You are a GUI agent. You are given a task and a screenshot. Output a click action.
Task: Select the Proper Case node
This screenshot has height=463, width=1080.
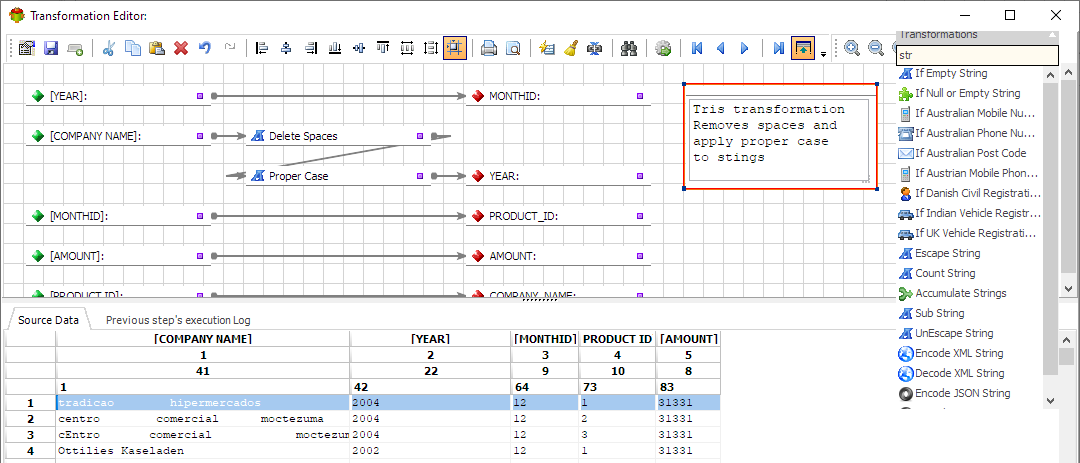tap(338, 176)
